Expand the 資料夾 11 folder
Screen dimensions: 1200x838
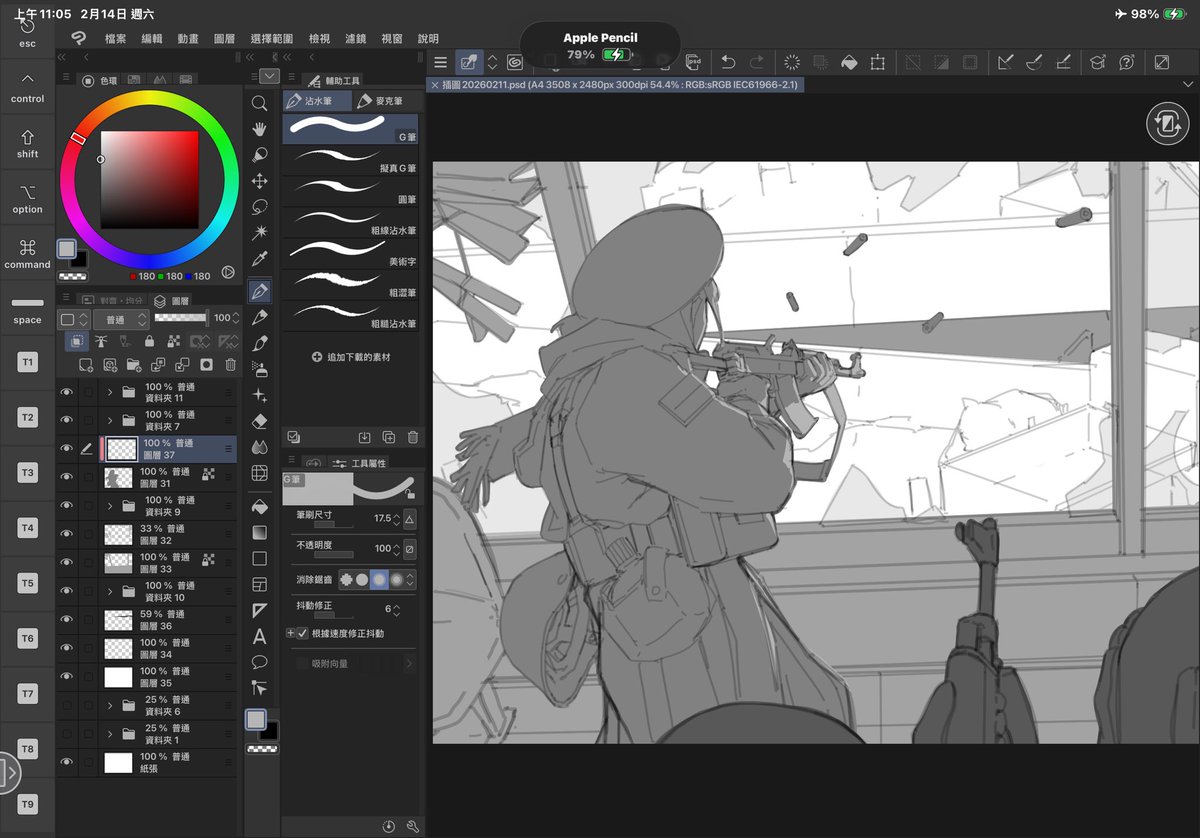point(110,393)
